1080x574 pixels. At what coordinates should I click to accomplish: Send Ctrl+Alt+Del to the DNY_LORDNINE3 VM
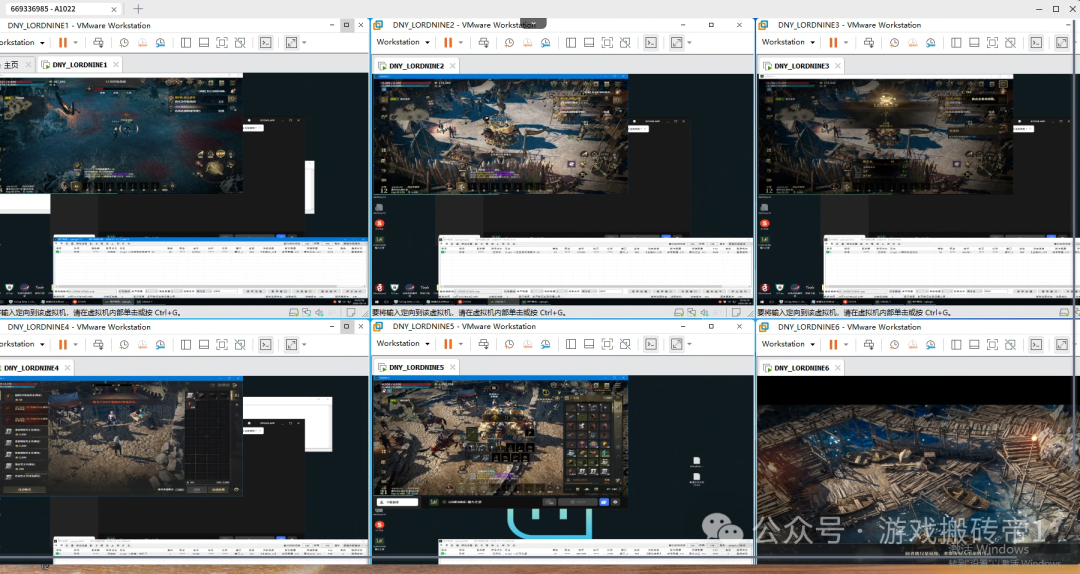(x=869, y=43)
